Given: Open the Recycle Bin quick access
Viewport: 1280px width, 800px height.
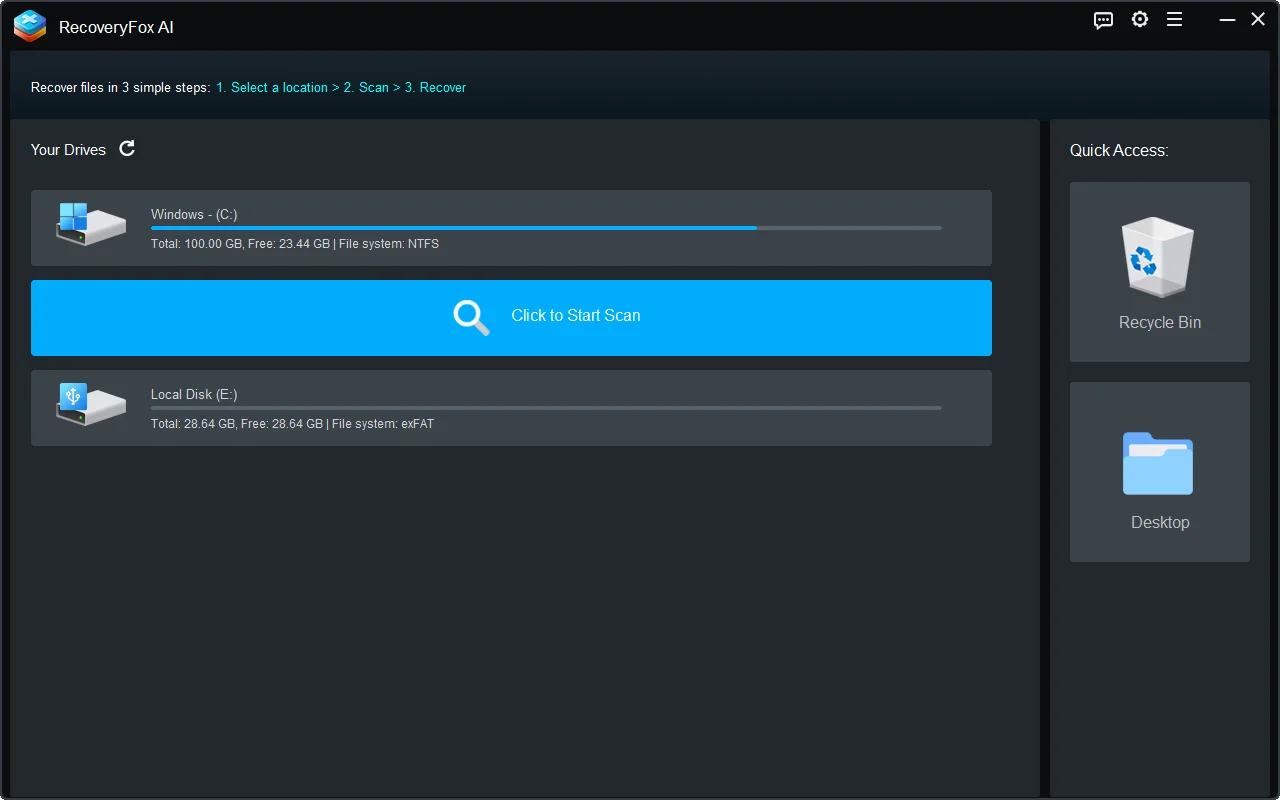Looking at the screenshot, I should click(x=1159, y=271).
